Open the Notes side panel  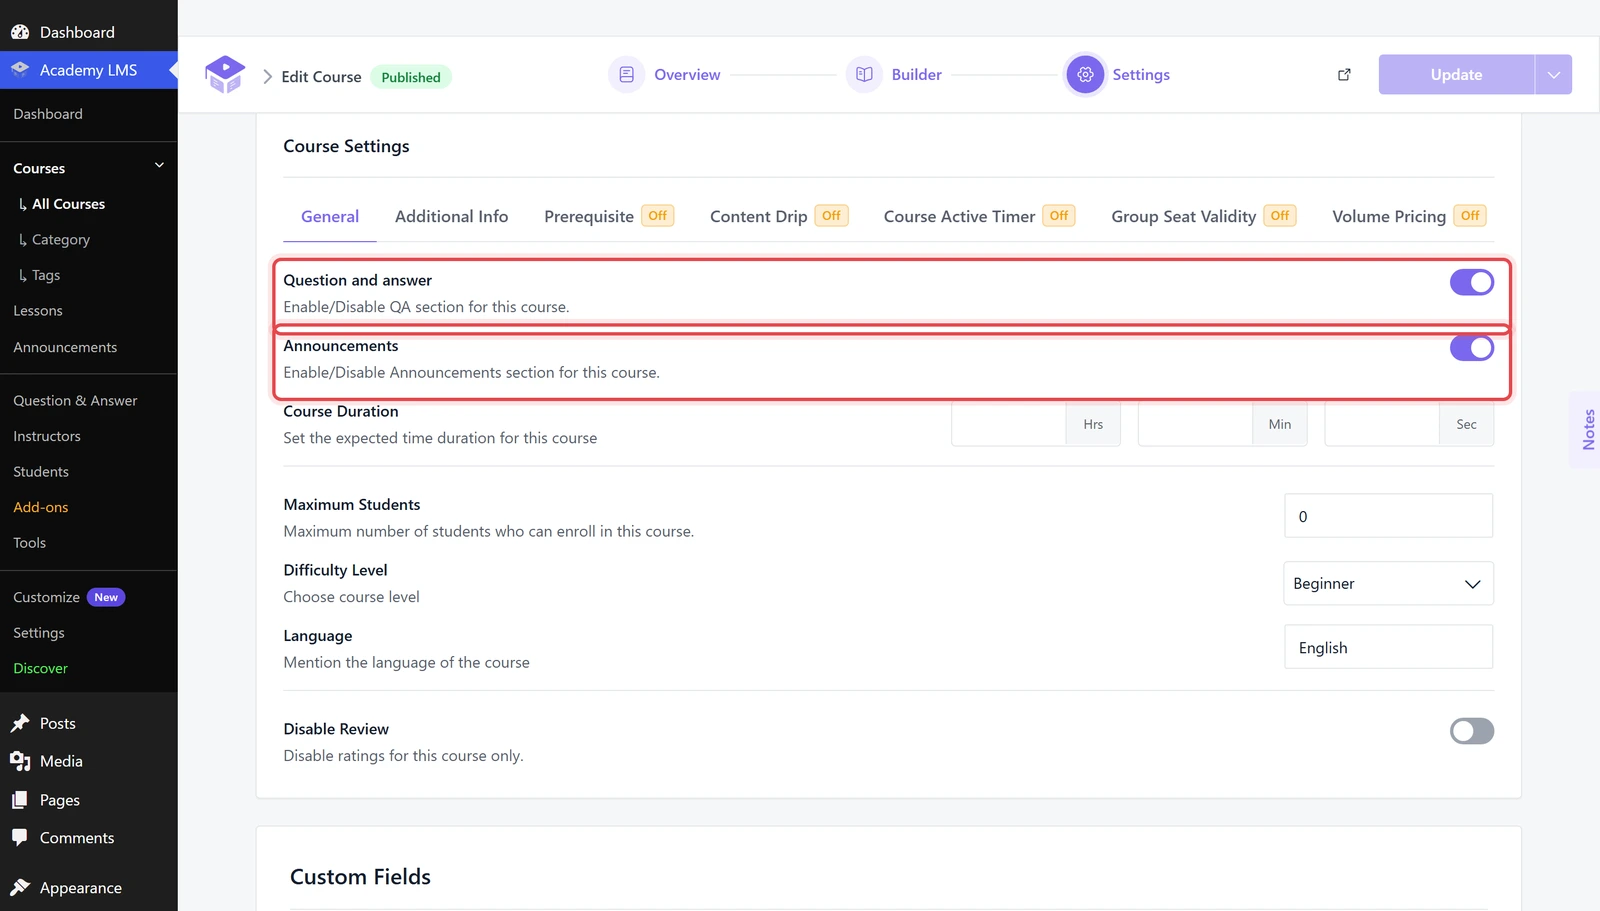(x=1587, y=430)
